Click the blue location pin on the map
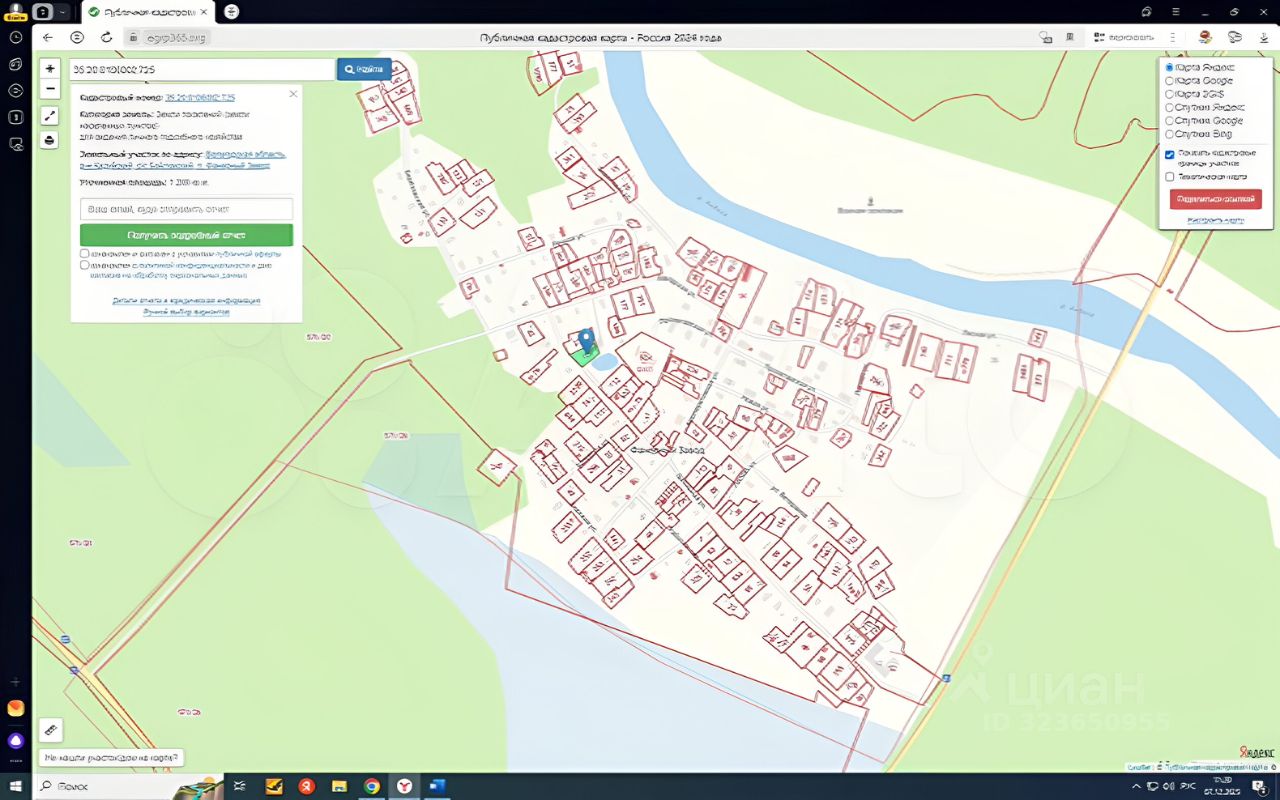The height and width of the screenshot is (800, 1280). (x=587, y=340)
